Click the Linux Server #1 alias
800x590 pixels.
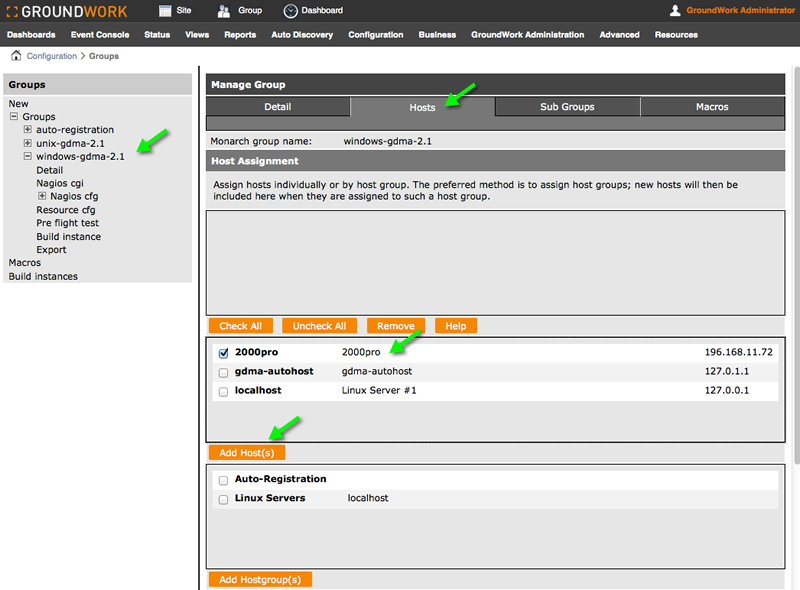(379, 390)
